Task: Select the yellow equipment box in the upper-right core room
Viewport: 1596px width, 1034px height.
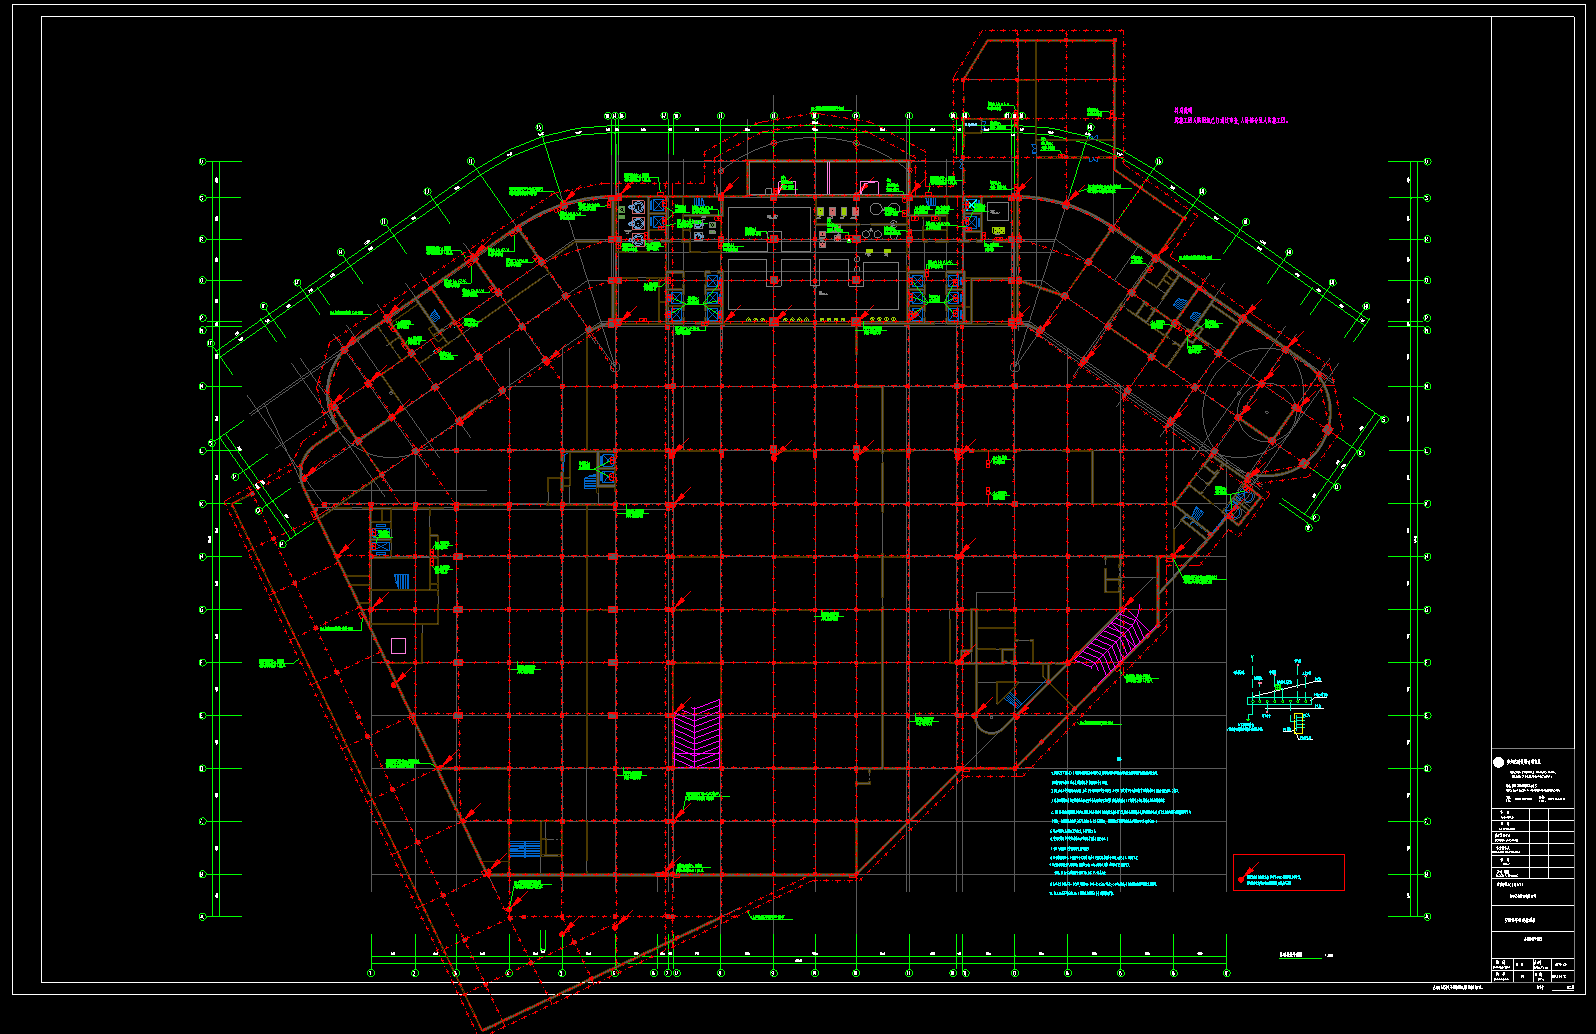Action: click(x=998, y=231)
